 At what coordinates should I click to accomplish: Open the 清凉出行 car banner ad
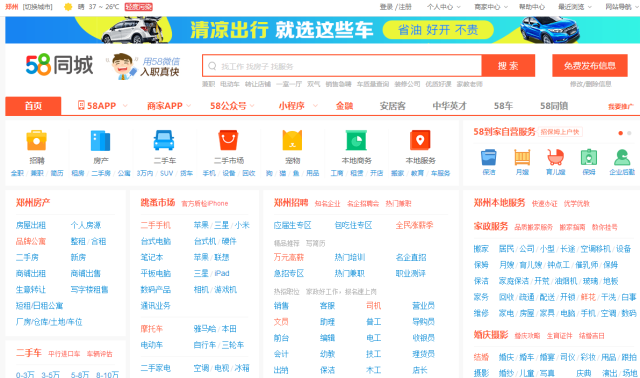pyautogui.click(x=322, y=30)
